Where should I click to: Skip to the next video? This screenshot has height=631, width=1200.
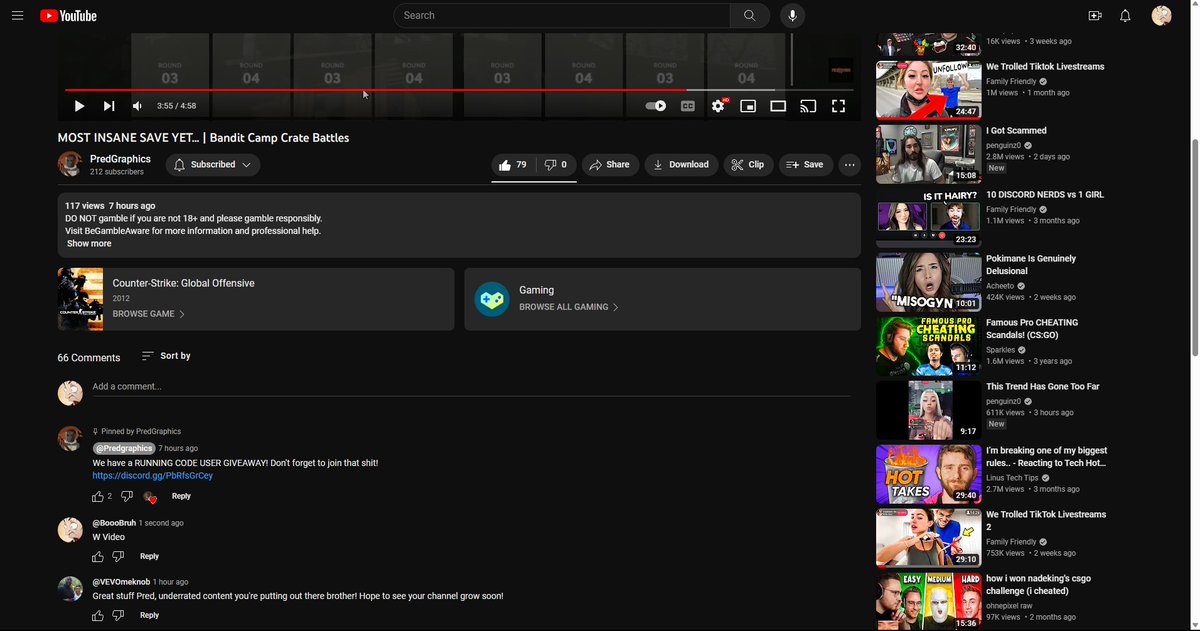click(x=109, y=106)
